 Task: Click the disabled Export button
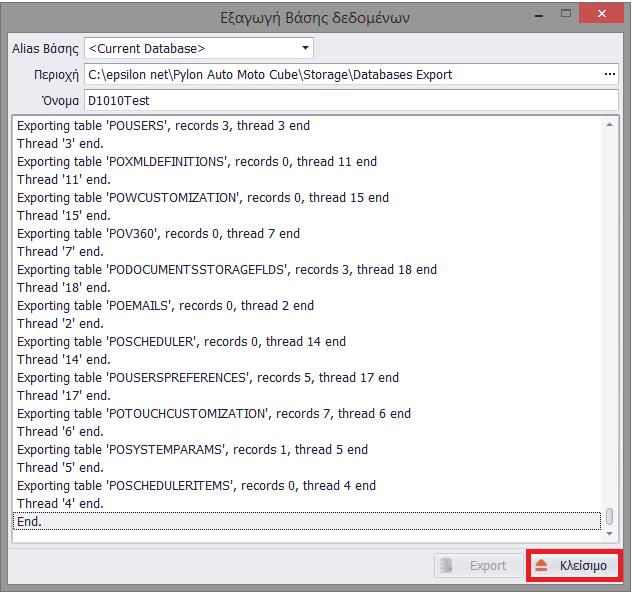479,565
